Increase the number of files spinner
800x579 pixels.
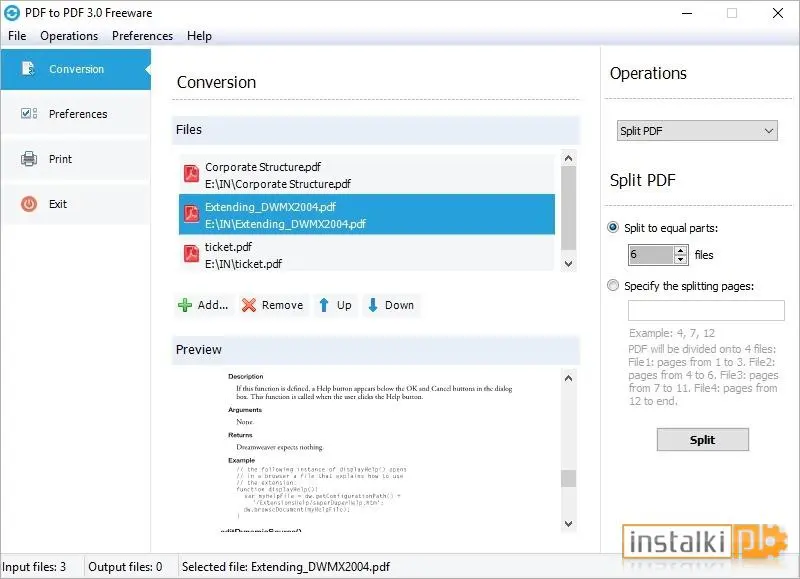pyautogui.click(x=681, y=250)
